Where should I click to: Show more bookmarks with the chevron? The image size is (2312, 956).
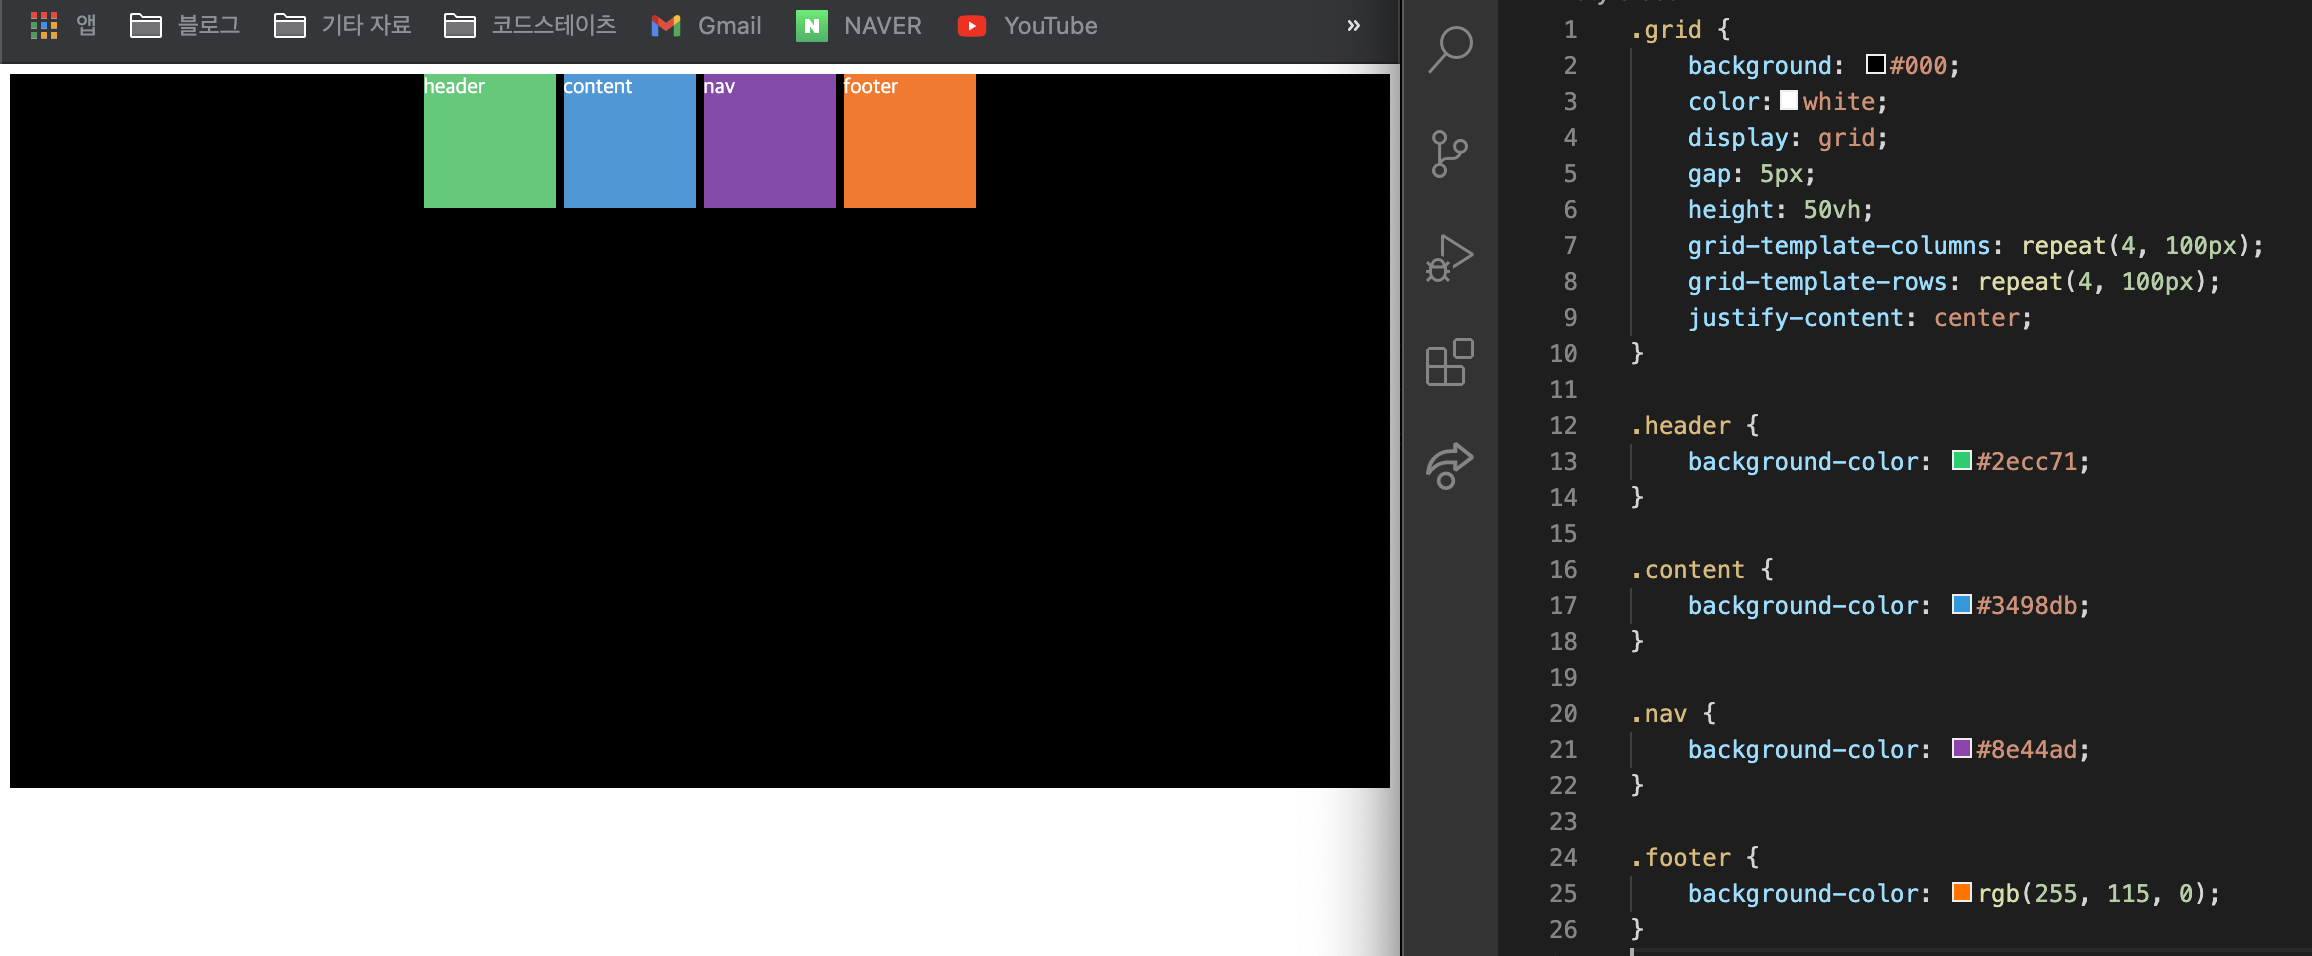[x=1353, y=25]
